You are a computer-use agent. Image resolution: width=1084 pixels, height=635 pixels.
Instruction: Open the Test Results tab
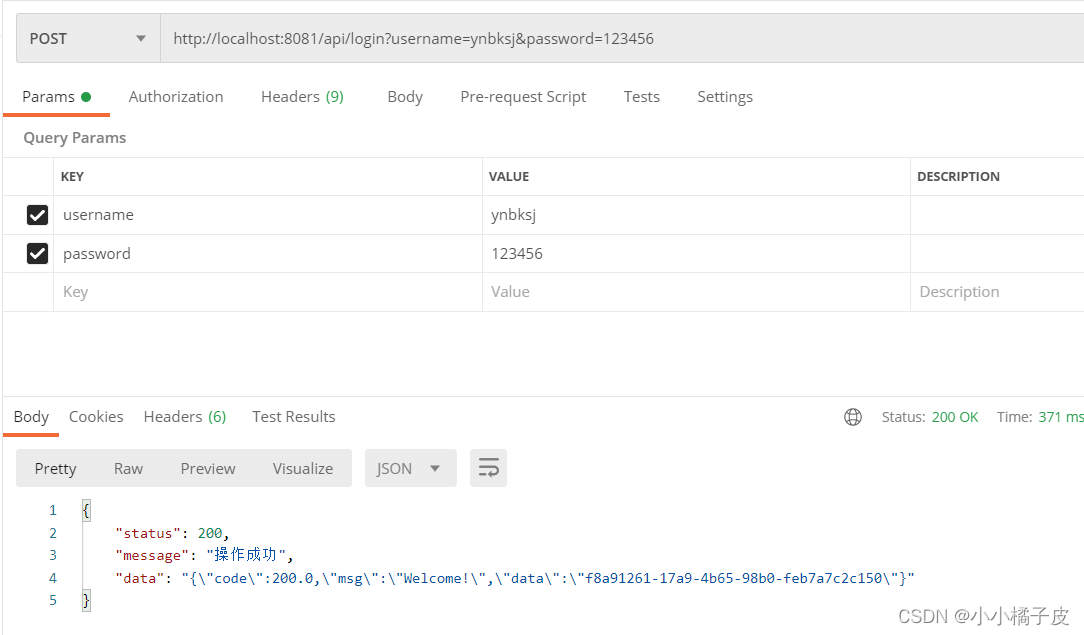[293, 416]
